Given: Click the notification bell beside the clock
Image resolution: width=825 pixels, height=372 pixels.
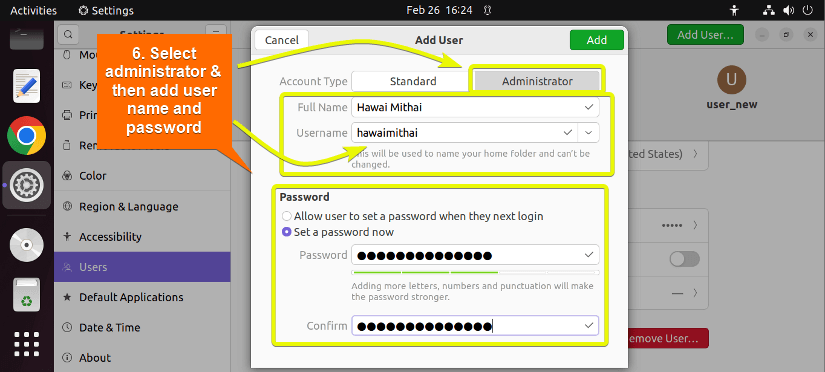Looking at the screenshot, I should (x=487, y=10).
